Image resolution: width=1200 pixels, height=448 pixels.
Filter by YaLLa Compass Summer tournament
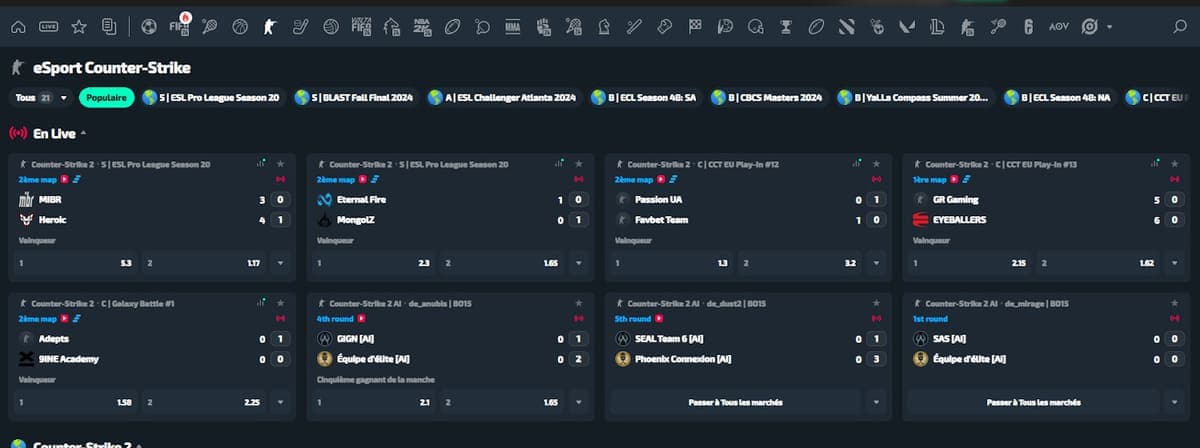click(x=915, y=98)
